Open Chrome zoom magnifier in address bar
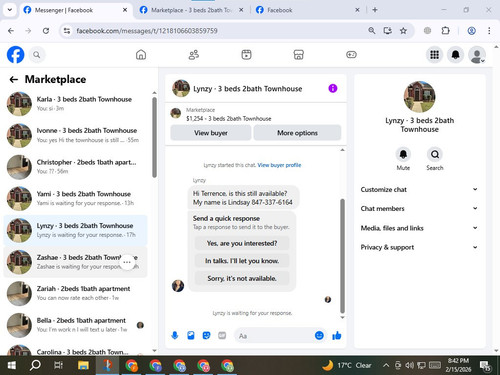Image resolution: width=500 pixels, height=375 pixels. [372, 31]
